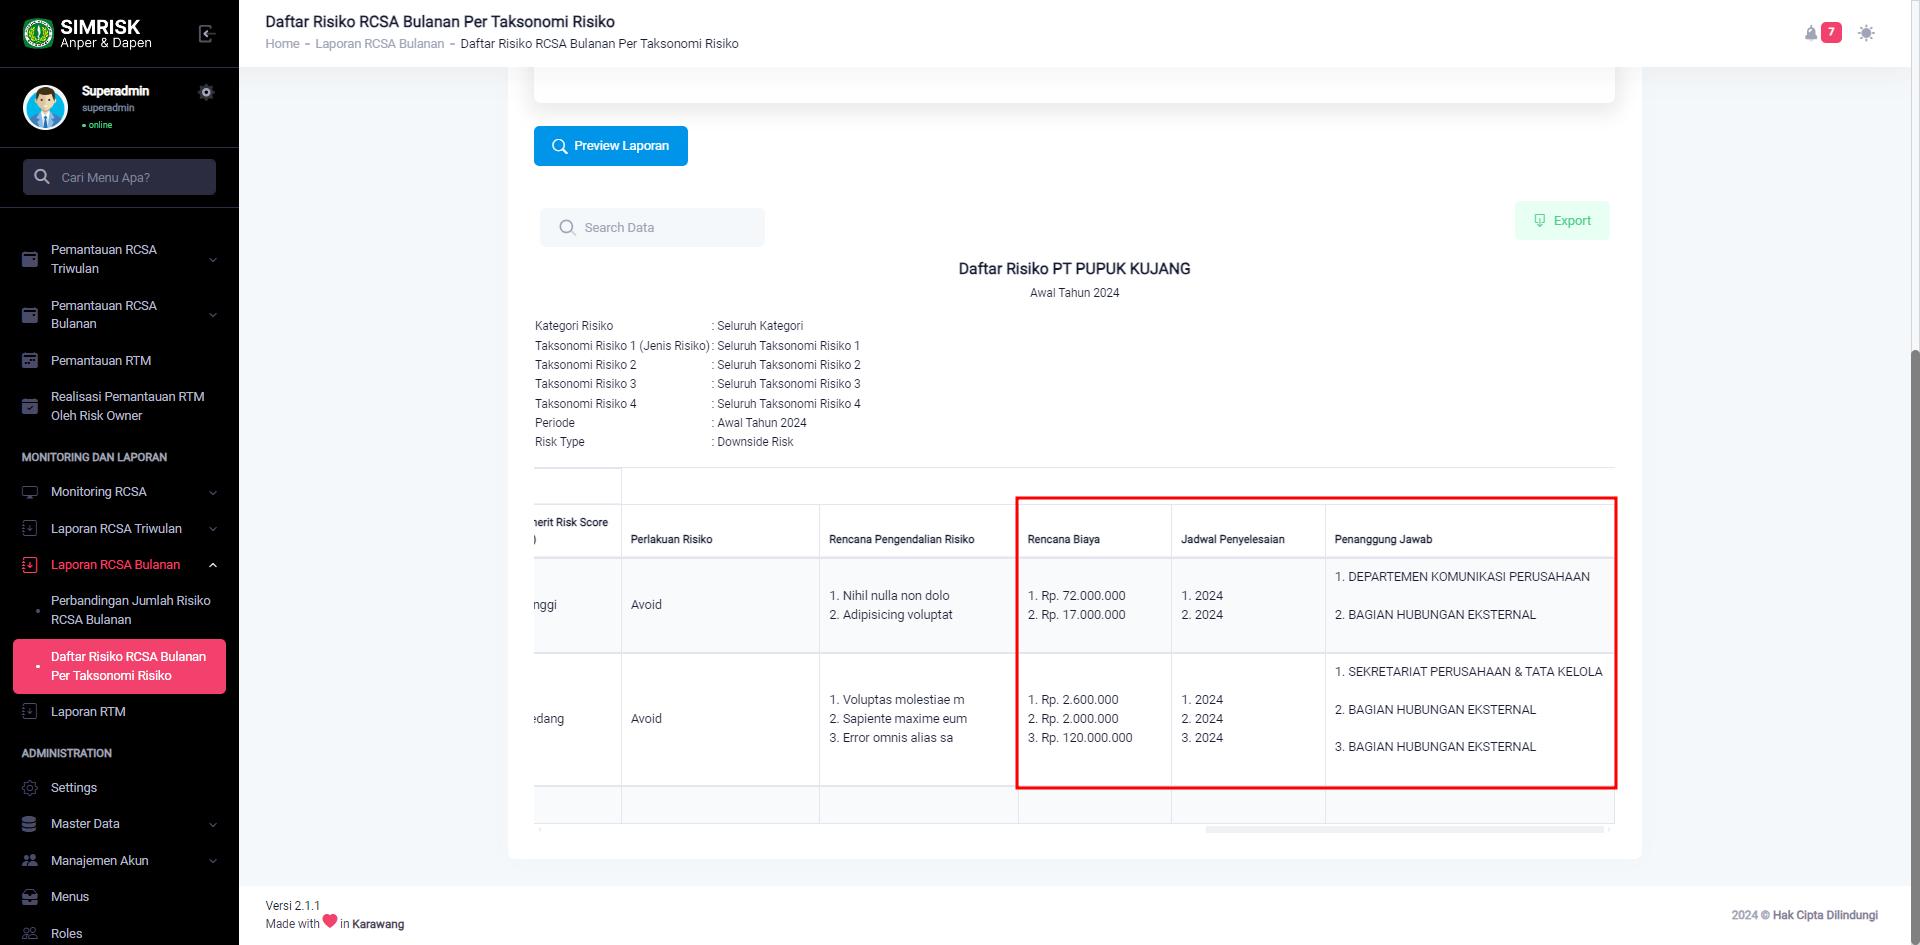Image resolution: width=1920 pixels, height=945 pixels.
Task: Click the Pemantauan RCSA Triwulan icon
Action: (x=30, y=259)
